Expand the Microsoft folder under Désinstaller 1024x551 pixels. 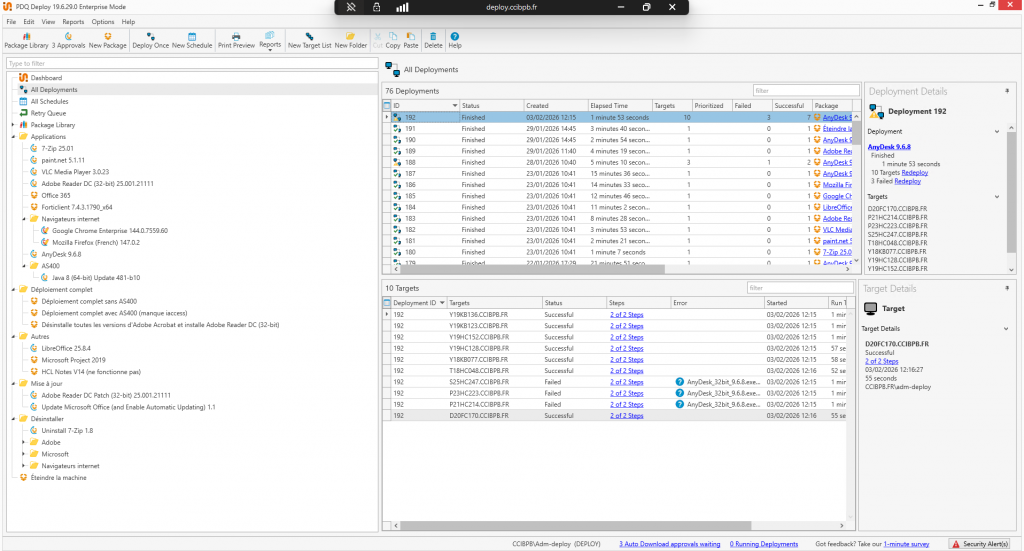(24, 454)
